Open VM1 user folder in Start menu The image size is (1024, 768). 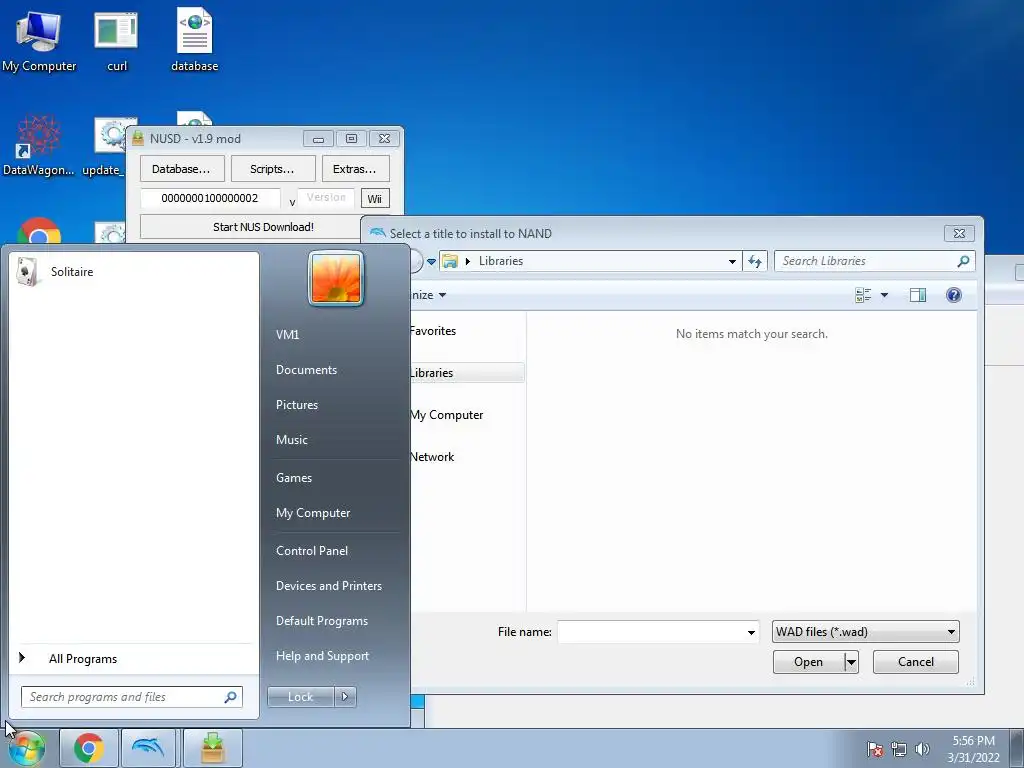pyautogui.click(x=287, y=334)
